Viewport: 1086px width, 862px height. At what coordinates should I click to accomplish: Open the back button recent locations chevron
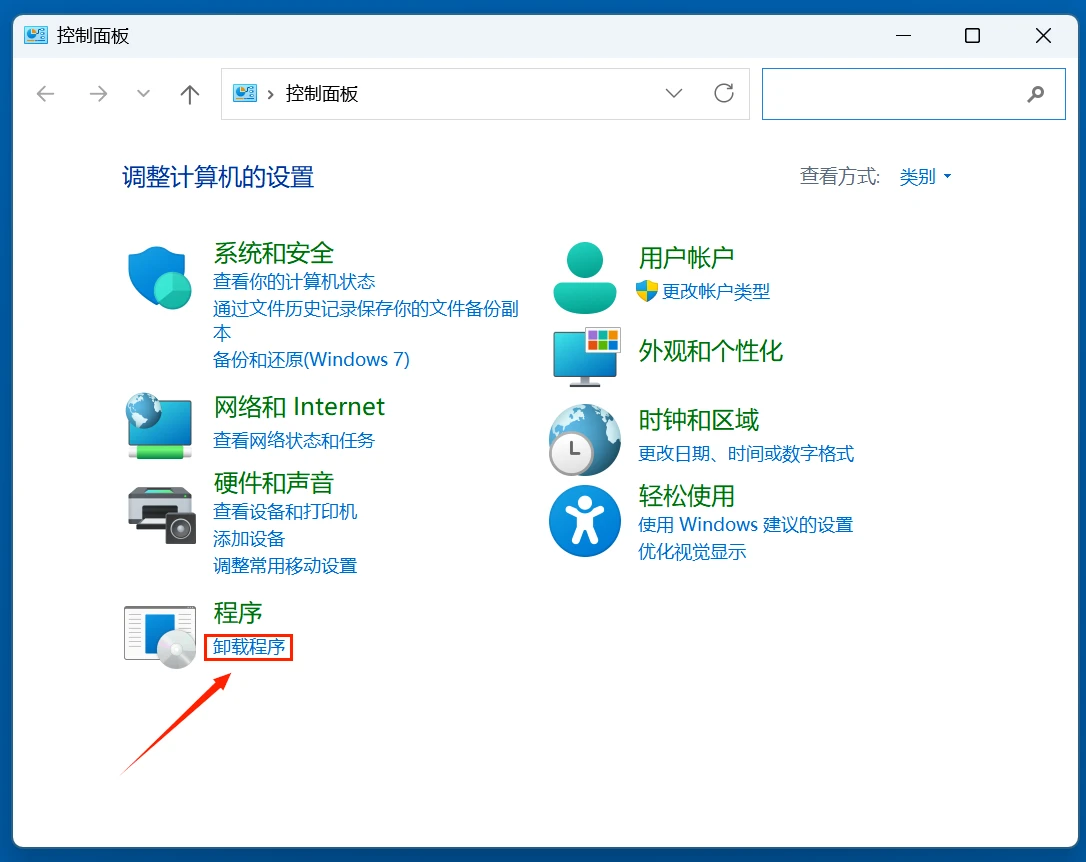point(142,93)
